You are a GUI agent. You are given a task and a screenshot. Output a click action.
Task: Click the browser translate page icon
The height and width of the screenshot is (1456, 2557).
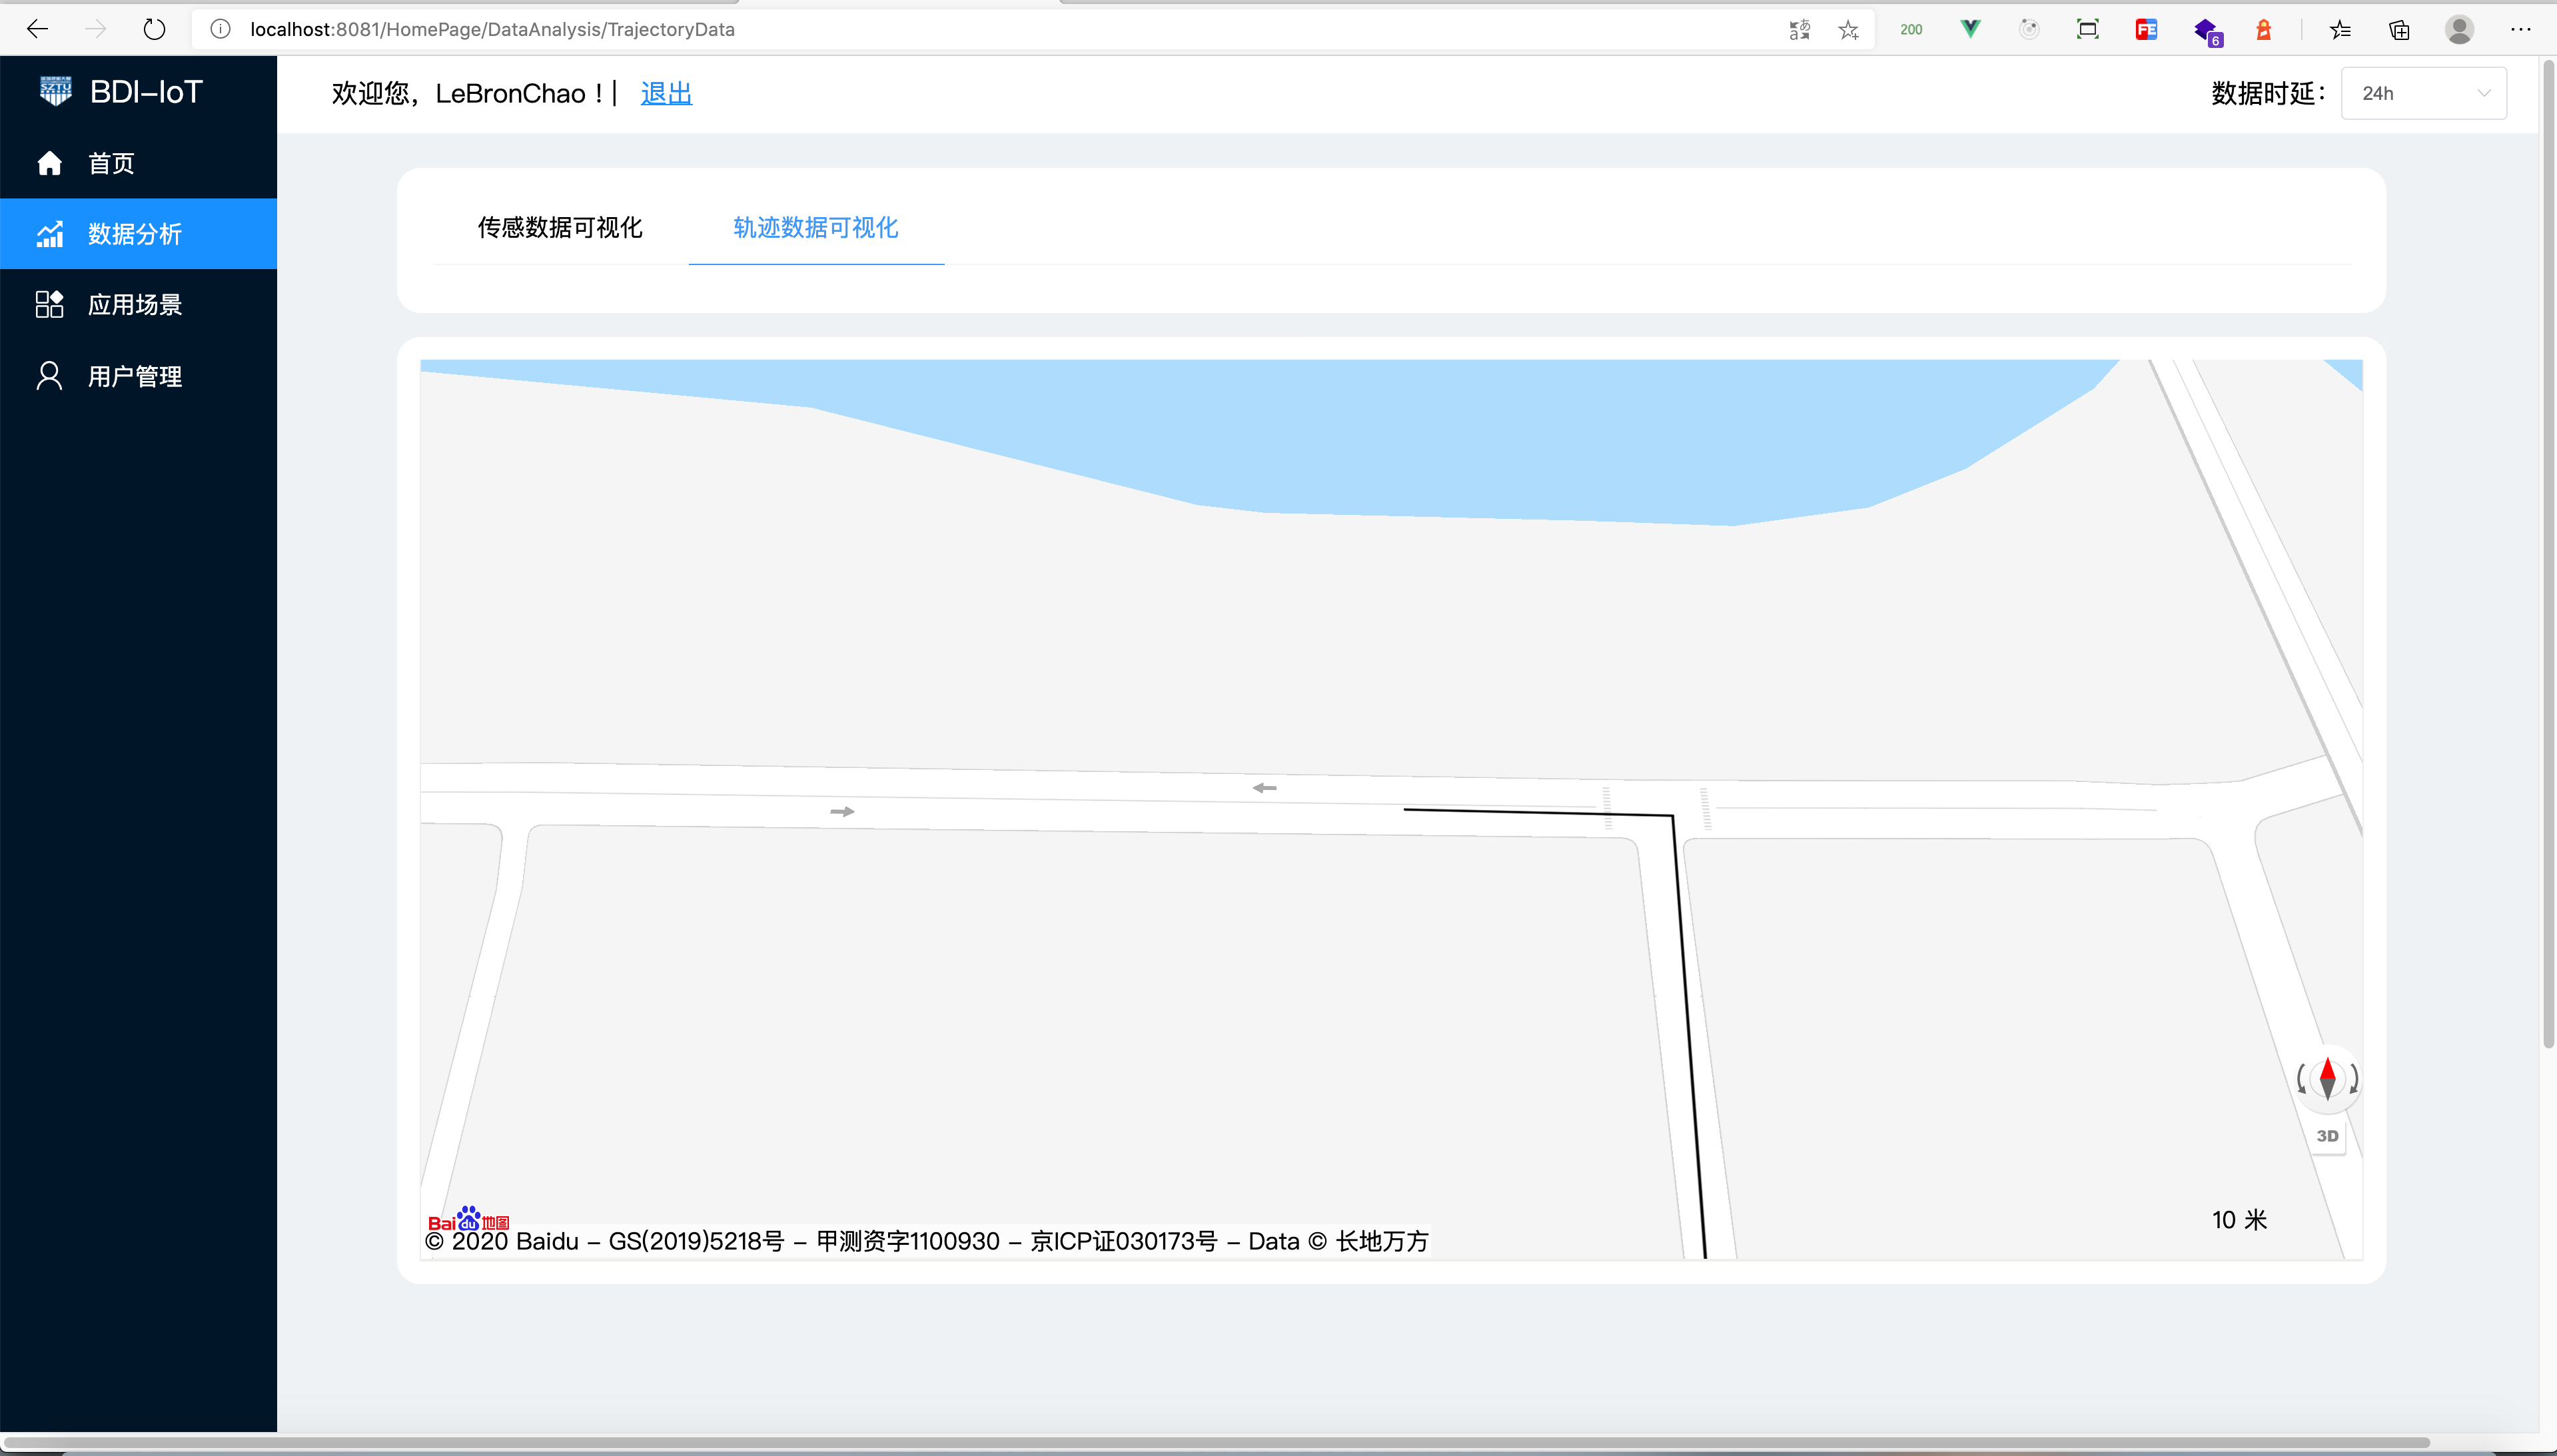(1799, 29)
